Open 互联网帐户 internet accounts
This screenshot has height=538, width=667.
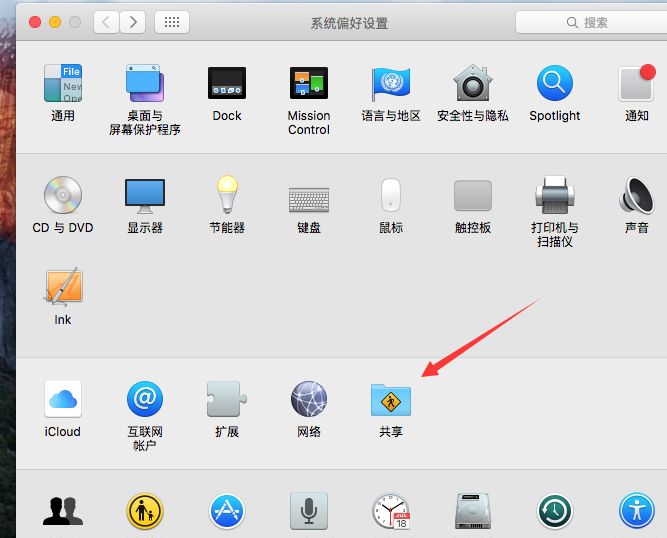145,399
